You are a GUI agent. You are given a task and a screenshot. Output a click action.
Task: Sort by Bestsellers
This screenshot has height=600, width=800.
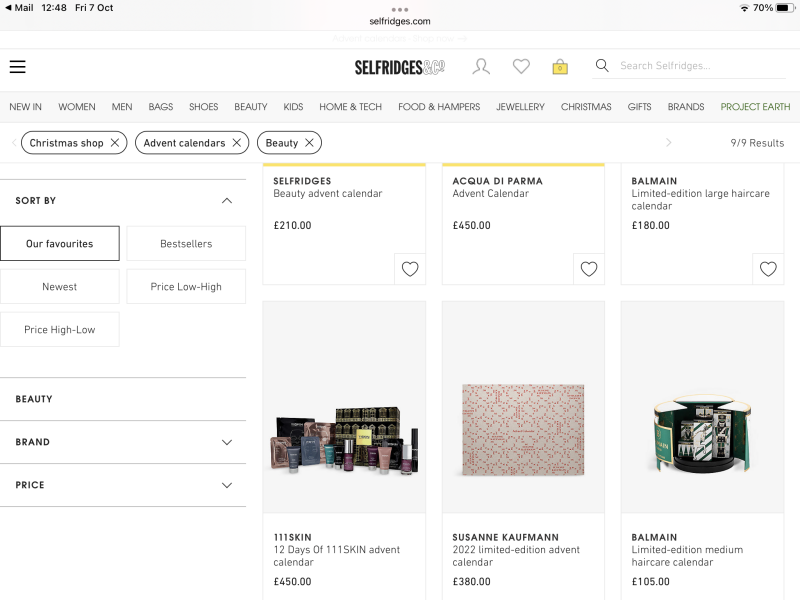[186, 243]
